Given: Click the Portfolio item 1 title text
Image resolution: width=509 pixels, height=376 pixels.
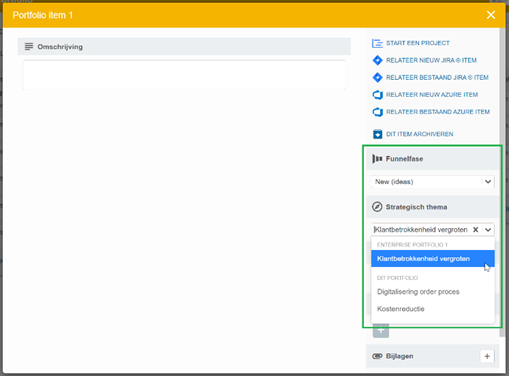Looking at the screenshot, I should 43,15.
